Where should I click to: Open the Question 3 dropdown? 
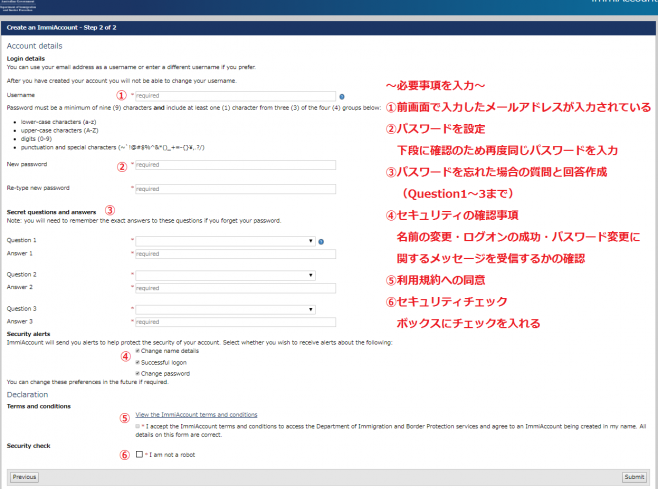pos(226,309)
